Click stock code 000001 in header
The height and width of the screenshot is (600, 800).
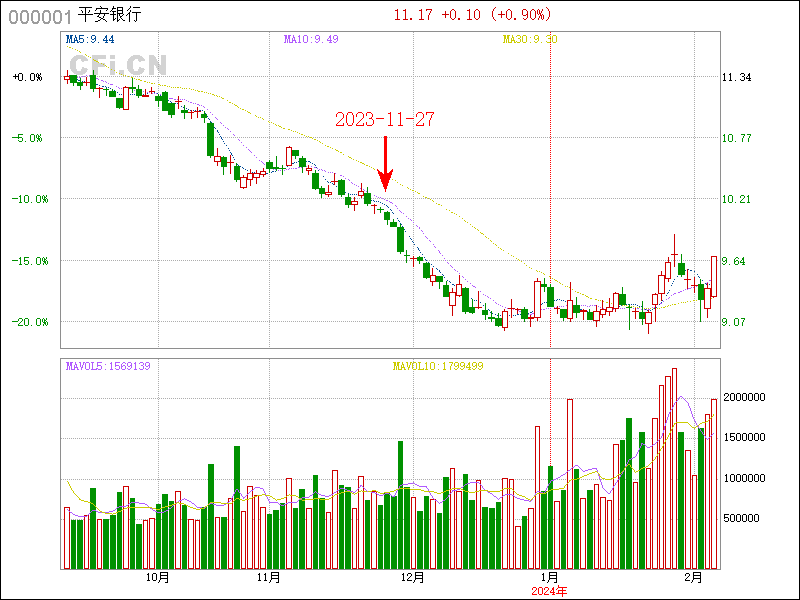coord(40,16)
